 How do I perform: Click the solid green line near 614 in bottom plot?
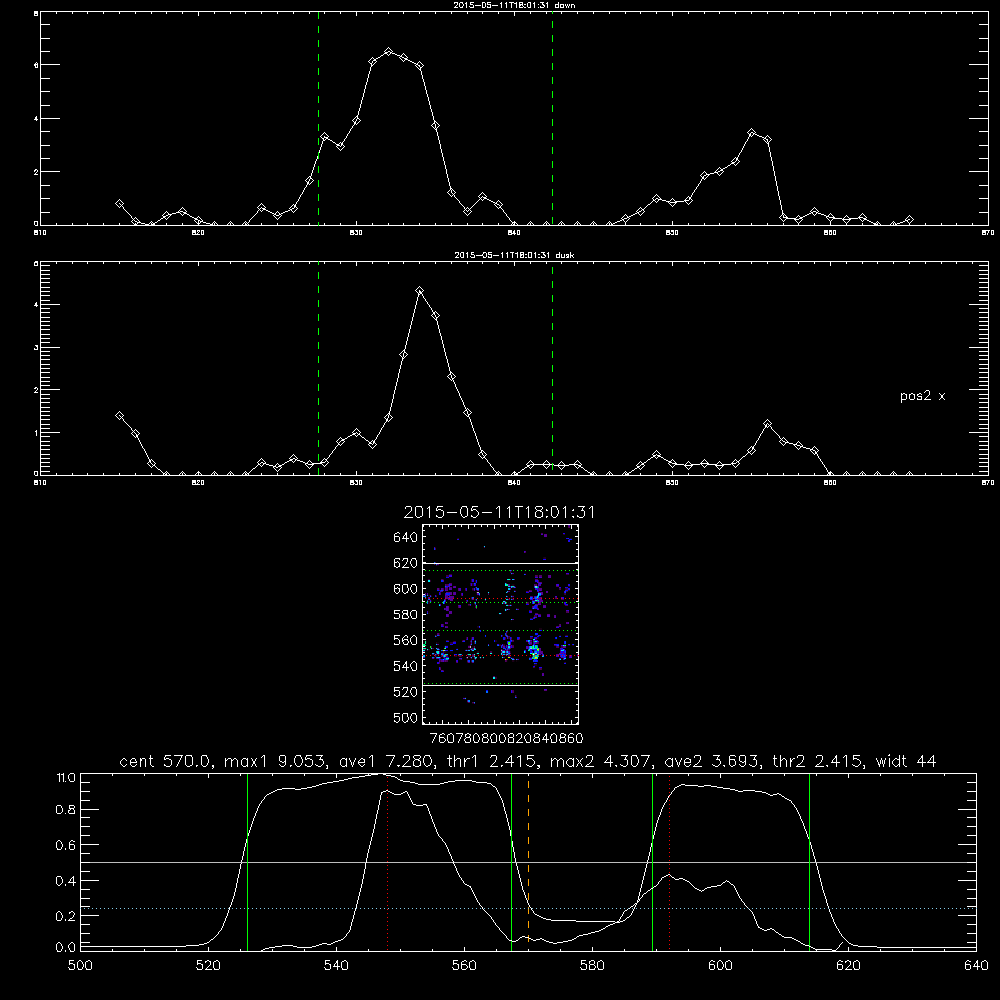click(809, 861)
